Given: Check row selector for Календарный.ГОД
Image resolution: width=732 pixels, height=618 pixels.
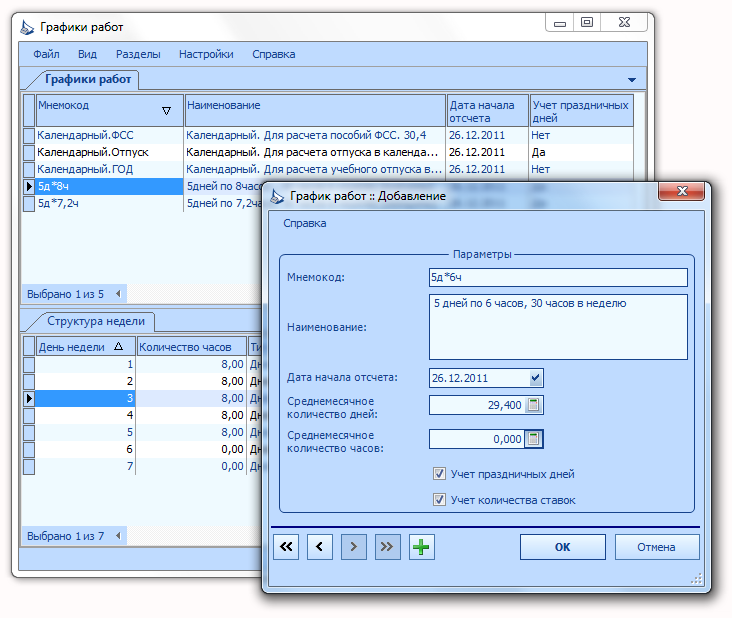Looking at the screenshot, I should tap(29, 169).
